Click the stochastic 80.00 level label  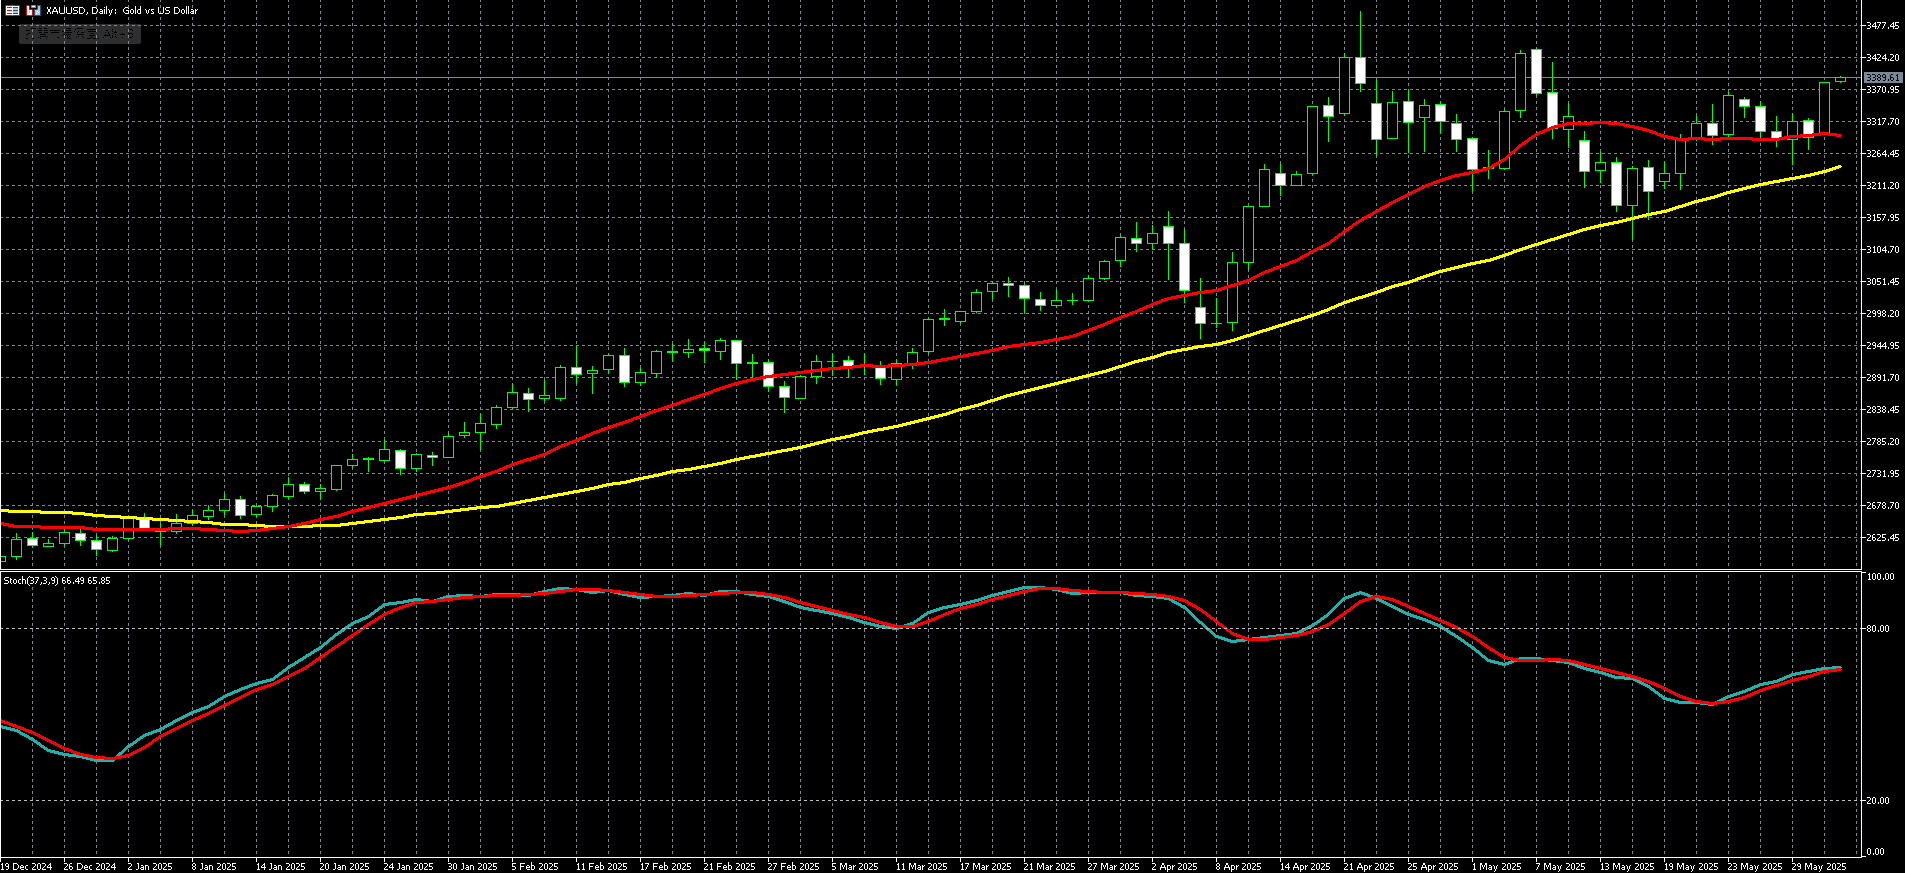(x=1878, y=629)
